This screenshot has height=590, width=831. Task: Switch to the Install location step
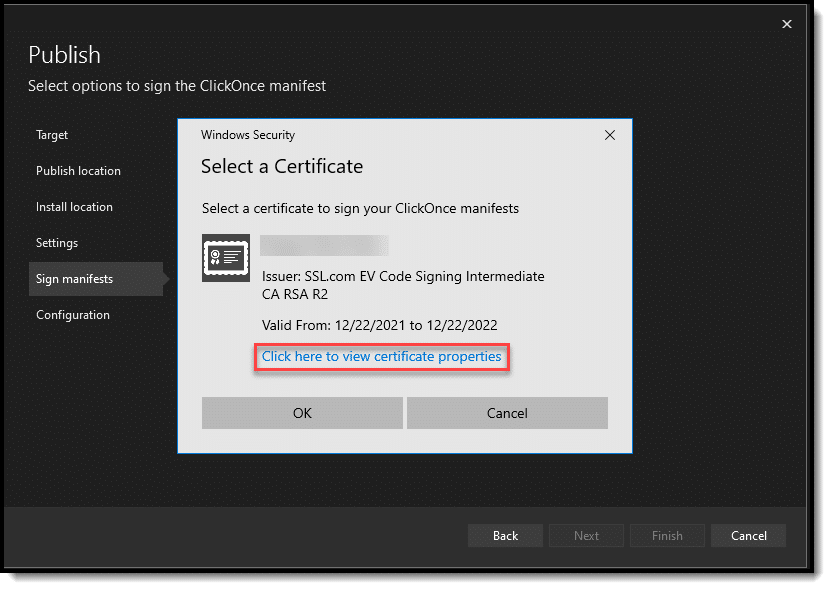pyautogui.click(x=74, y=207)
